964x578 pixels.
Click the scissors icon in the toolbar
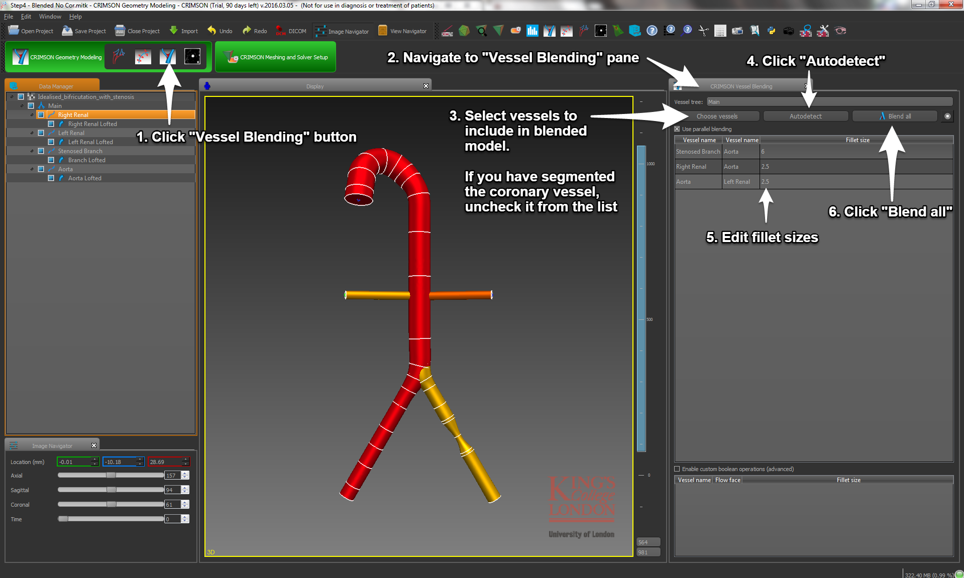tap(703, 31)
